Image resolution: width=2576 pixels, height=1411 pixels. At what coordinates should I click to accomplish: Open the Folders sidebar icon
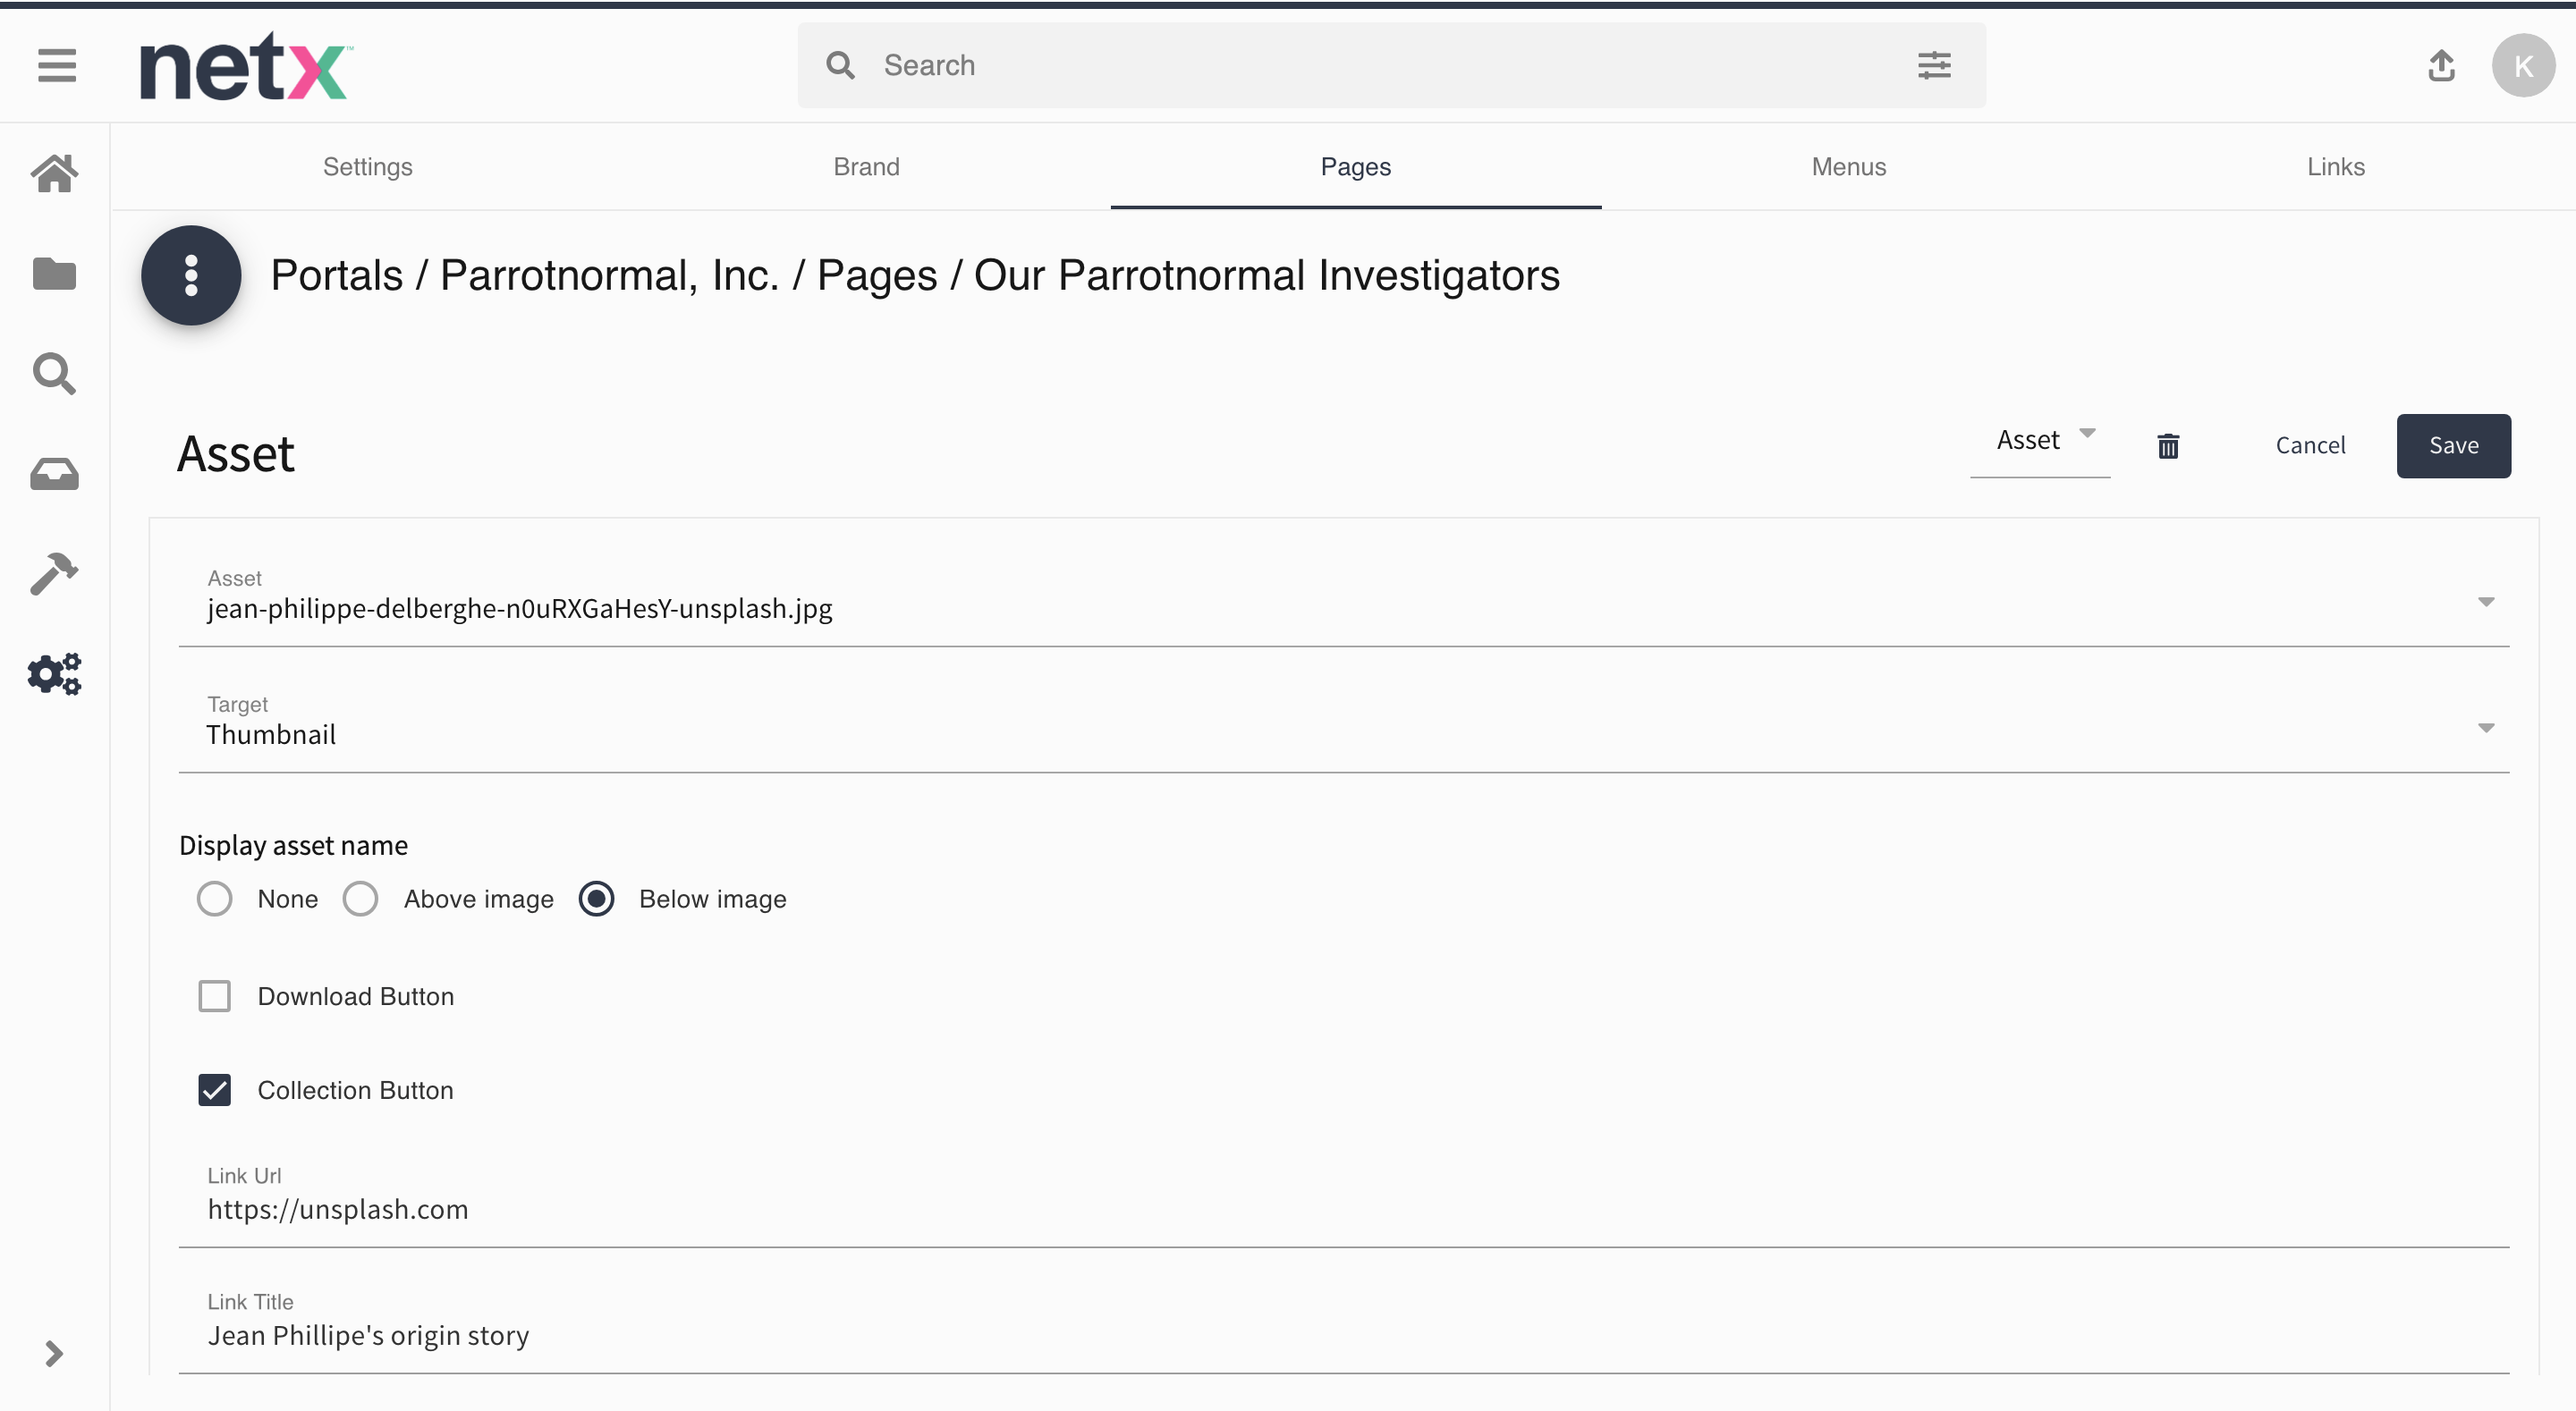tap(55, 273)
